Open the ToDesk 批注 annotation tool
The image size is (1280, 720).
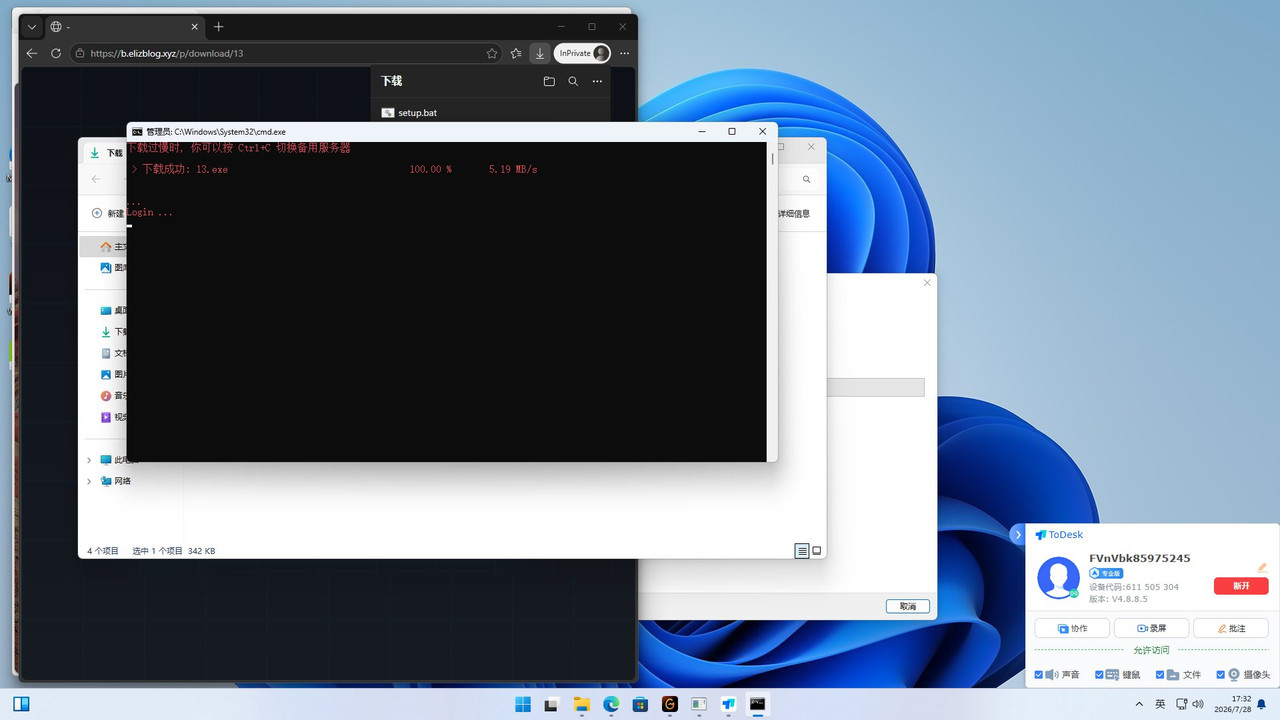point(1231,628)
